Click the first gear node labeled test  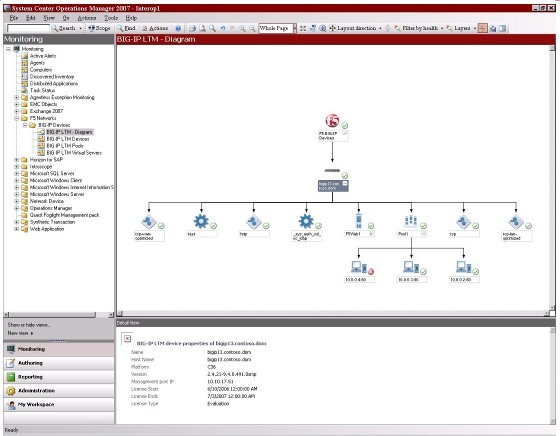tap(201, 221)
